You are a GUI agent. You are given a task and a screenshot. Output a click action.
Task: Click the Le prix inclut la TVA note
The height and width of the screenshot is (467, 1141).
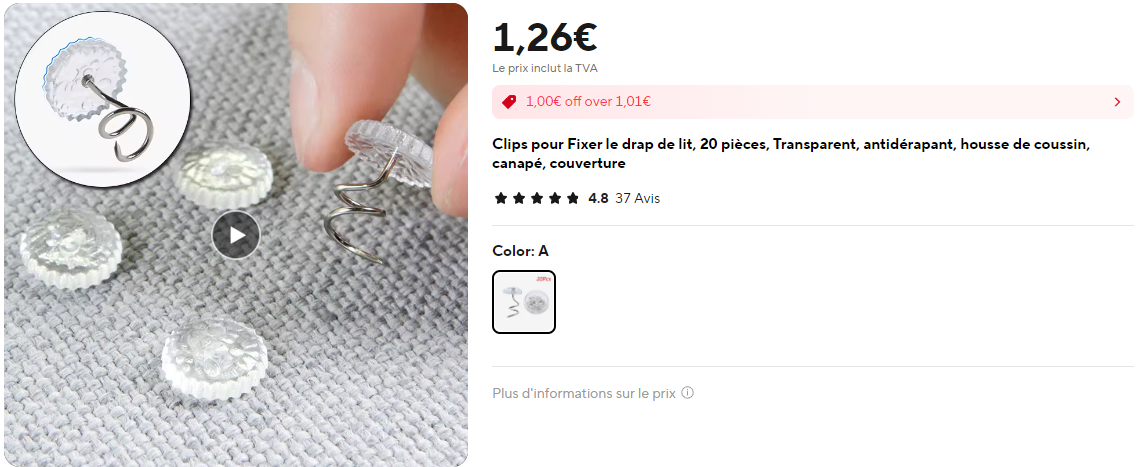(545, 69)
